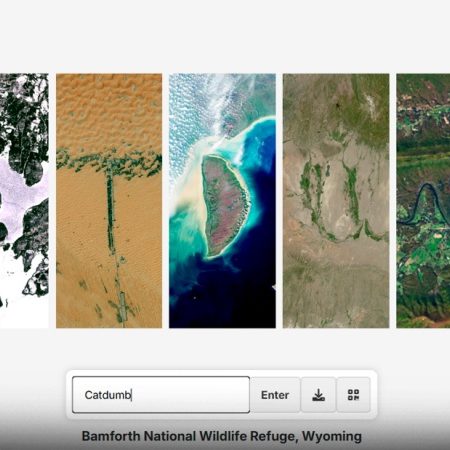Place cursor after the word Catdumb
The width and height of the screenshot is (450, 450).
(x=132, y=395)
